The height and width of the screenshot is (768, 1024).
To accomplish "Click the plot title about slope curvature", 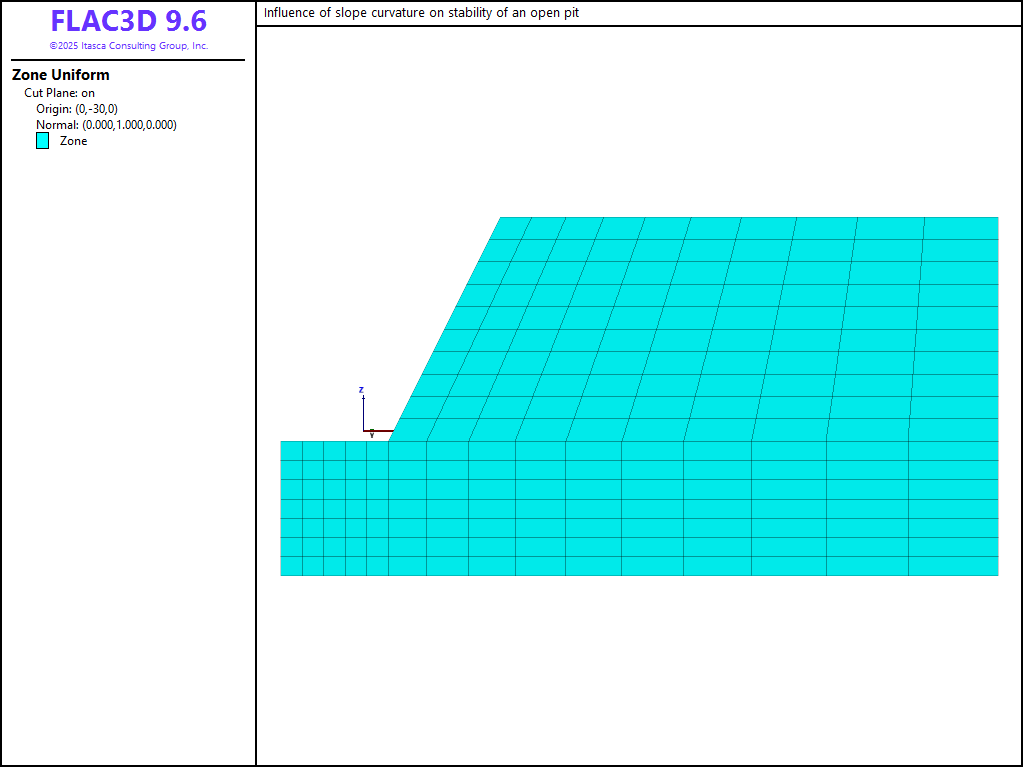I will click(421, 13).
